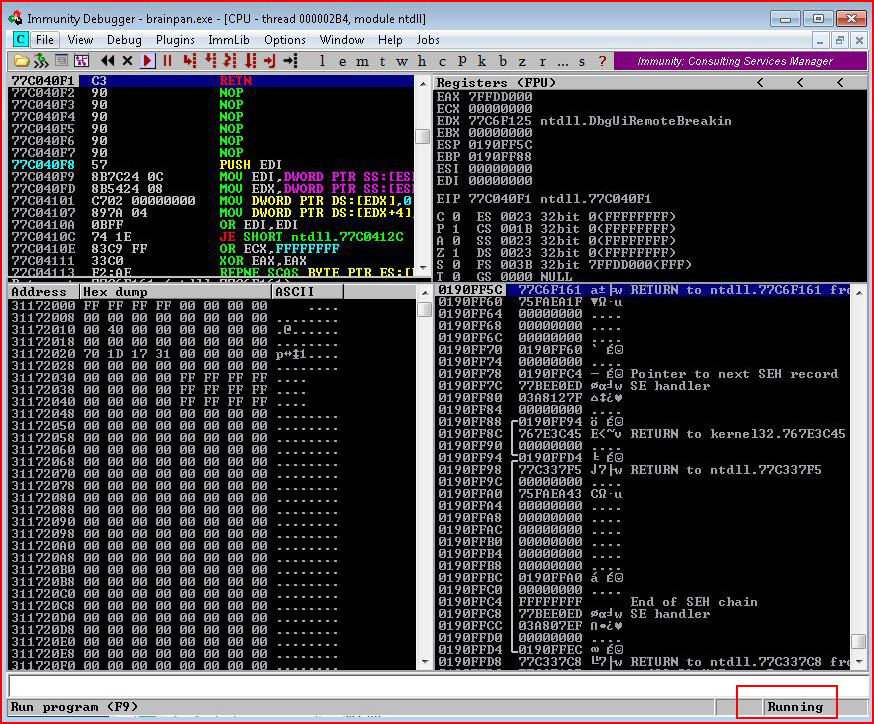Open the View menu
874x724 pixels.
(80, 40)
